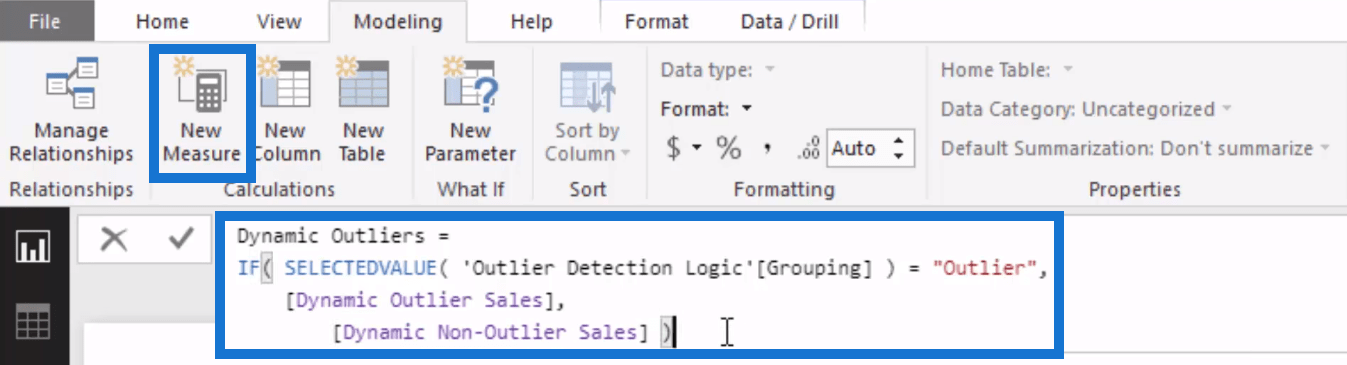Screen dimensions: 1347x365
Task: Commit the formula with checkmark
Action: click(181, 239)
